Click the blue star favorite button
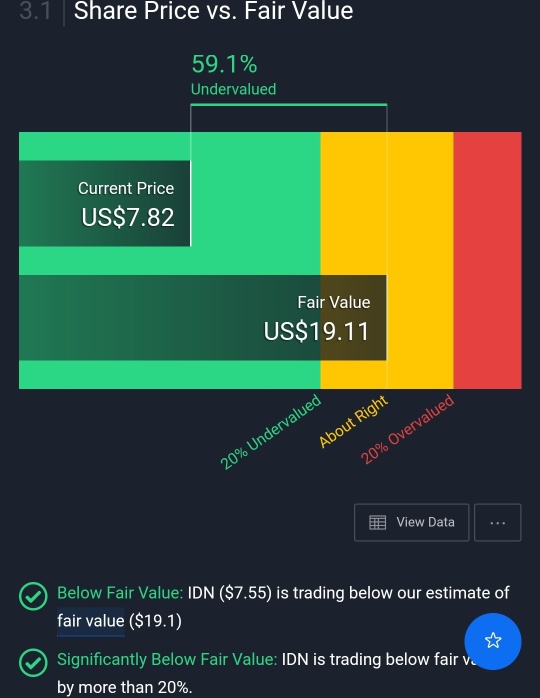Image resolution: width=540 pixels, height=698 pixels. click(x=492, y=641)
